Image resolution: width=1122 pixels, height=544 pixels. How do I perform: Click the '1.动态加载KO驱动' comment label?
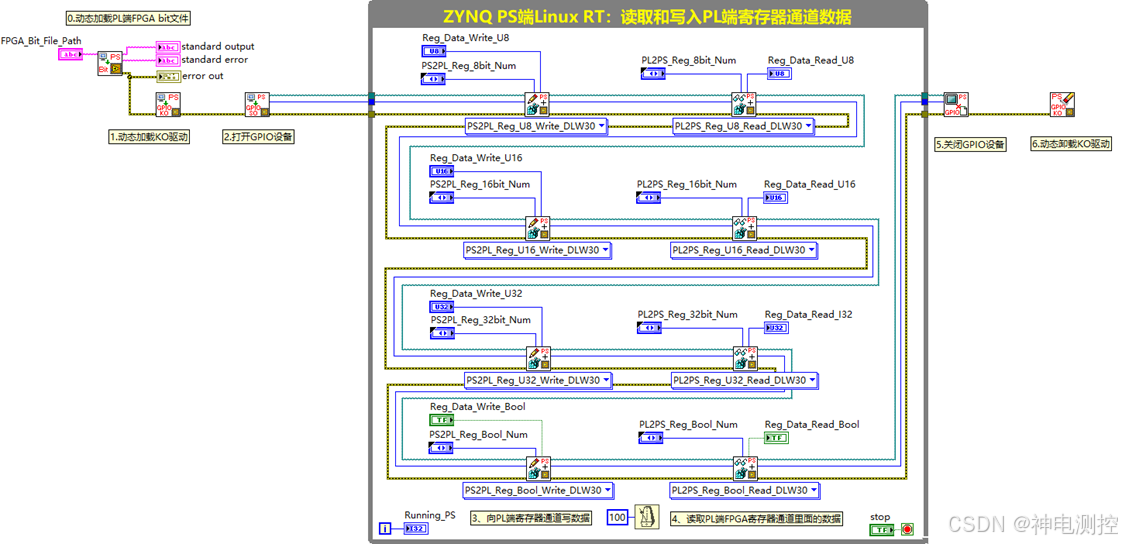click(148, 137)
